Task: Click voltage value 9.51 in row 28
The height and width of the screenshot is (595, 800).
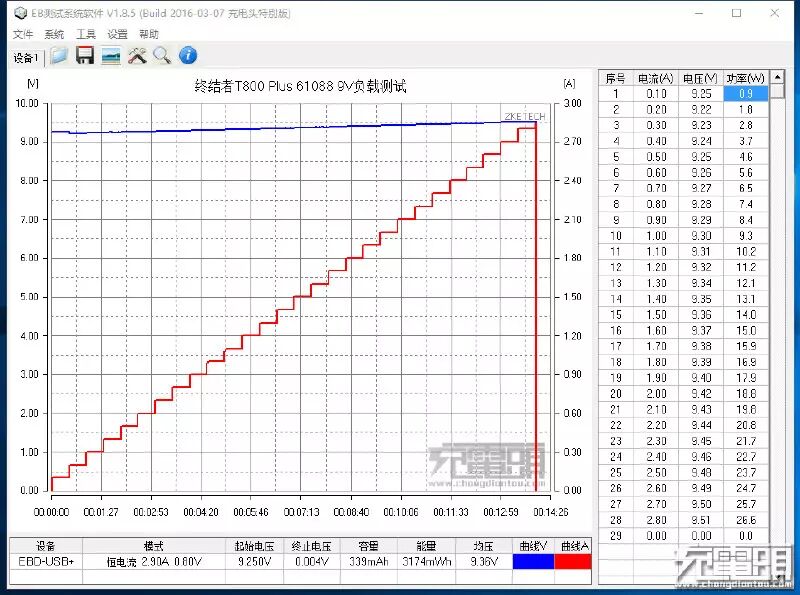Action: point(701,520)
